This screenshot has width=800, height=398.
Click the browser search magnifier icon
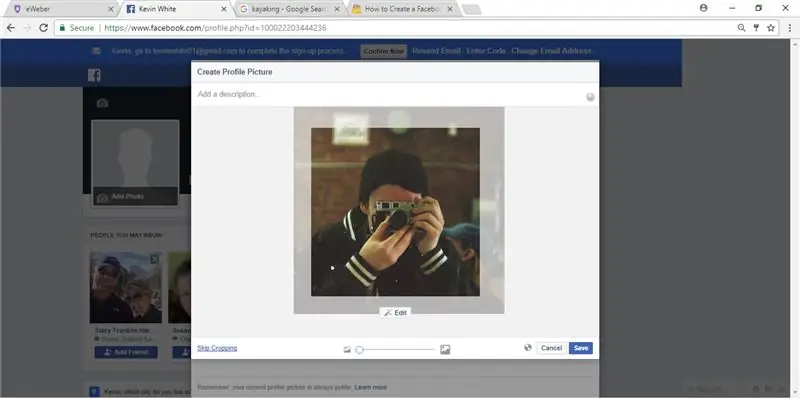[x=741, y=28]
